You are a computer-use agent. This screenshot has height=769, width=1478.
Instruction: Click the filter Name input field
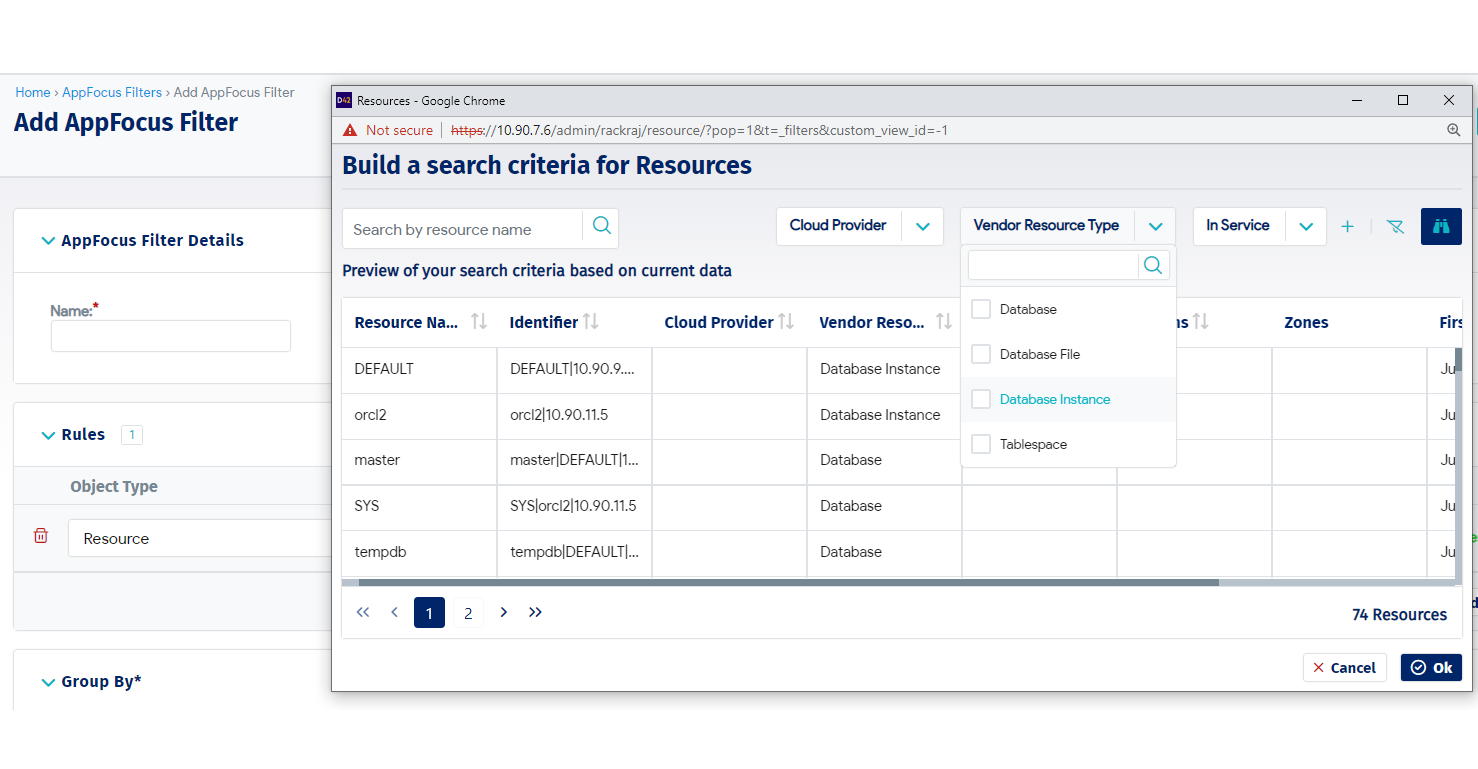(x=171, y=336)
